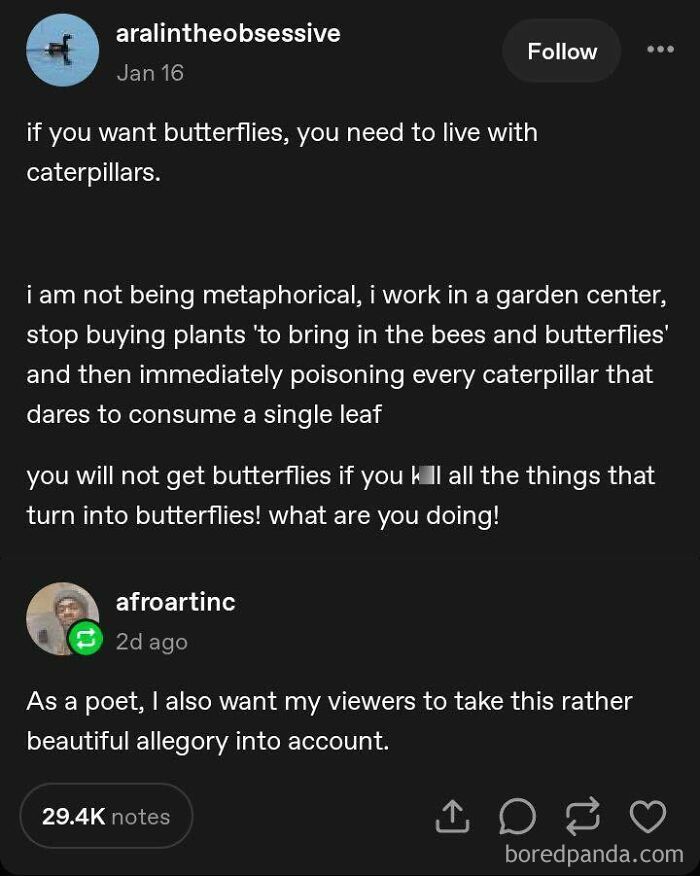Click the green reblog badge on afroartinc's avatar
The height and width of the screenshot is (876, 700).
(85, 638)
